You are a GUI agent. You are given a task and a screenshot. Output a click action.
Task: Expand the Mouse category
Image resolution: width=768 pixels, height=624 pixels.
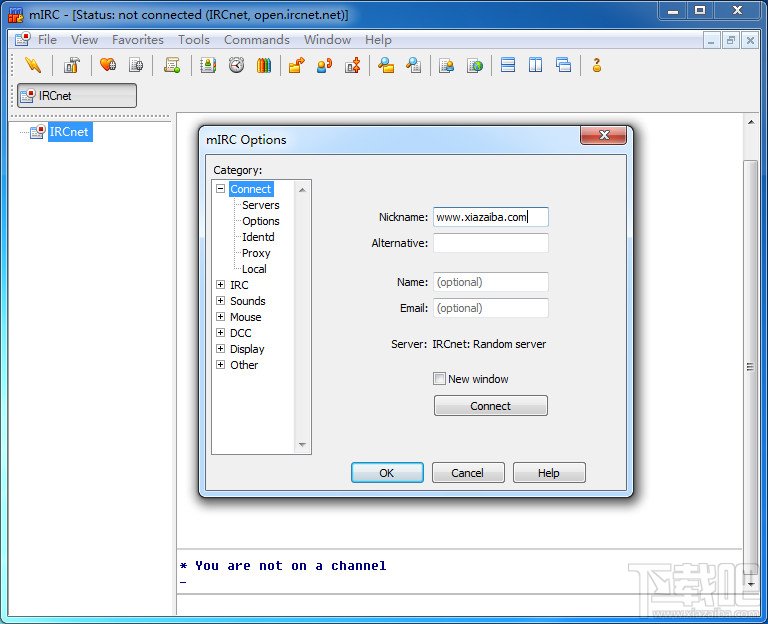(220, 316)
